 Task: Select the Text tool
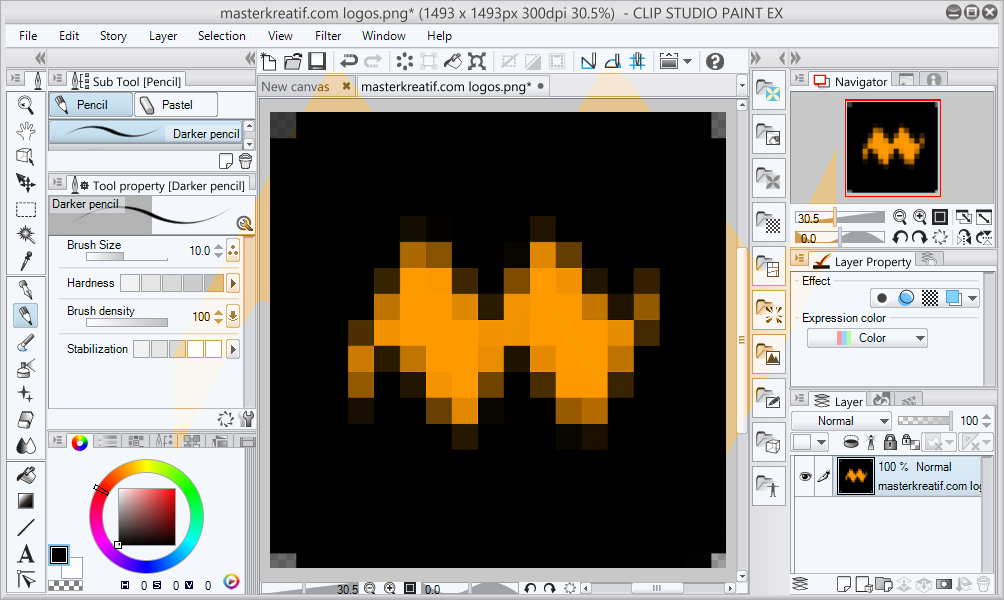click(26, 553)
